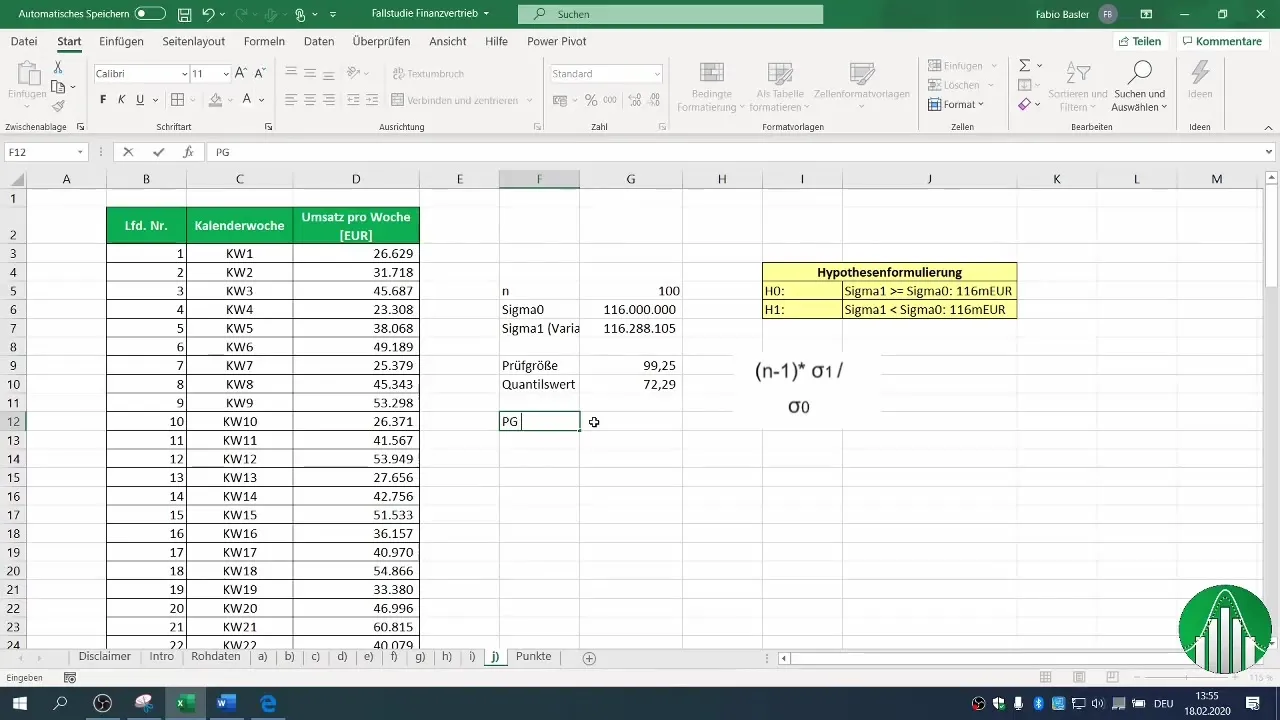This screenshot has width=1280, height=720.
Task: Open Bedingte Formatierung menu
Action: (x=711, y=88)
